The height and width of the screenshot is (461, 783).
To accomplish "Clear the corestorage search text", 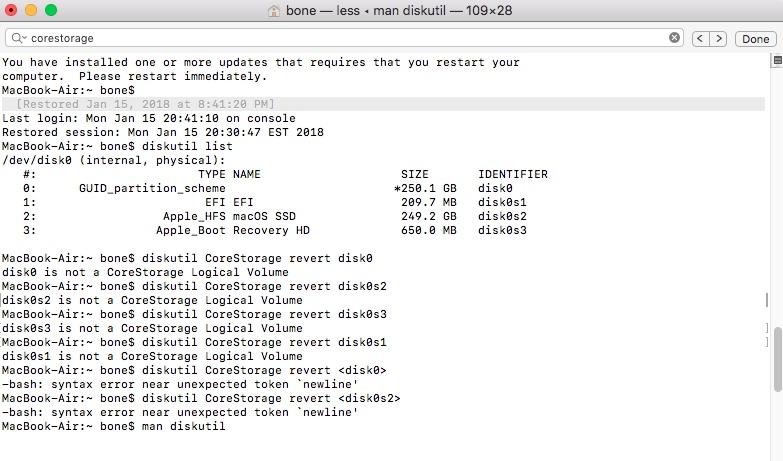I will pos(674,38).
